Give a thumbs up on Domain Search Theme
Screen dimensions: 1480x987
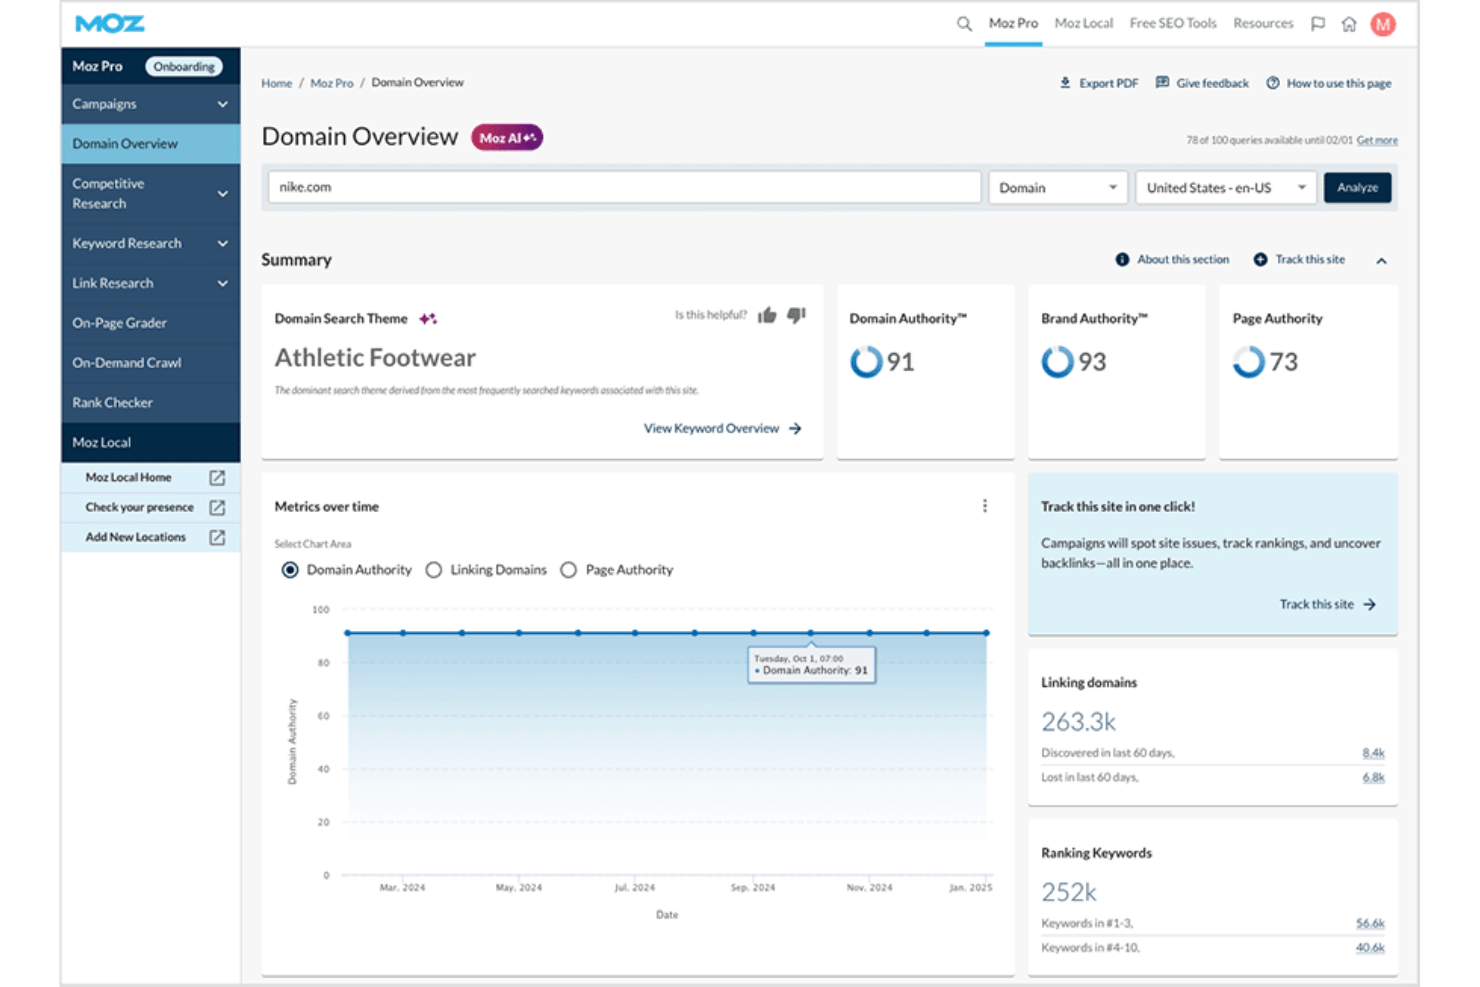point(767,314)
